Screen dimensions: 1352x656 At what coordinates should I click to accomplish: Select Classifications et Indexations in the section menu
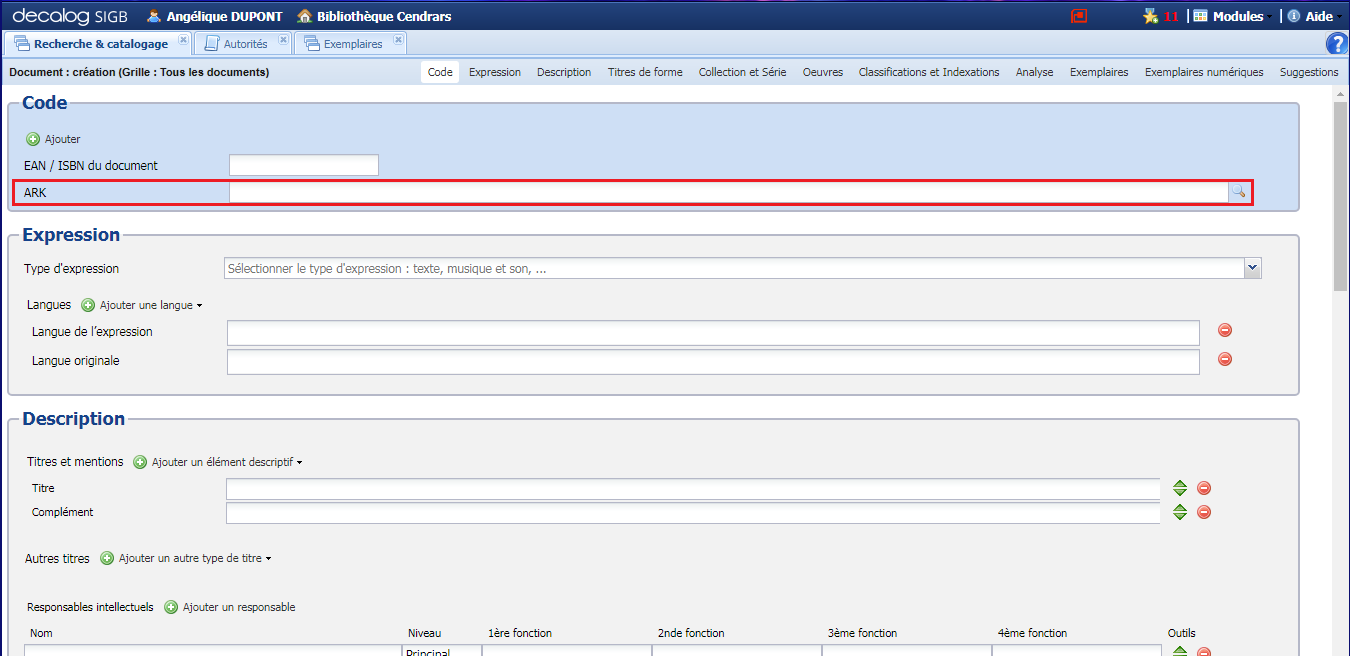pyautogui.click(x=928, y=72)
